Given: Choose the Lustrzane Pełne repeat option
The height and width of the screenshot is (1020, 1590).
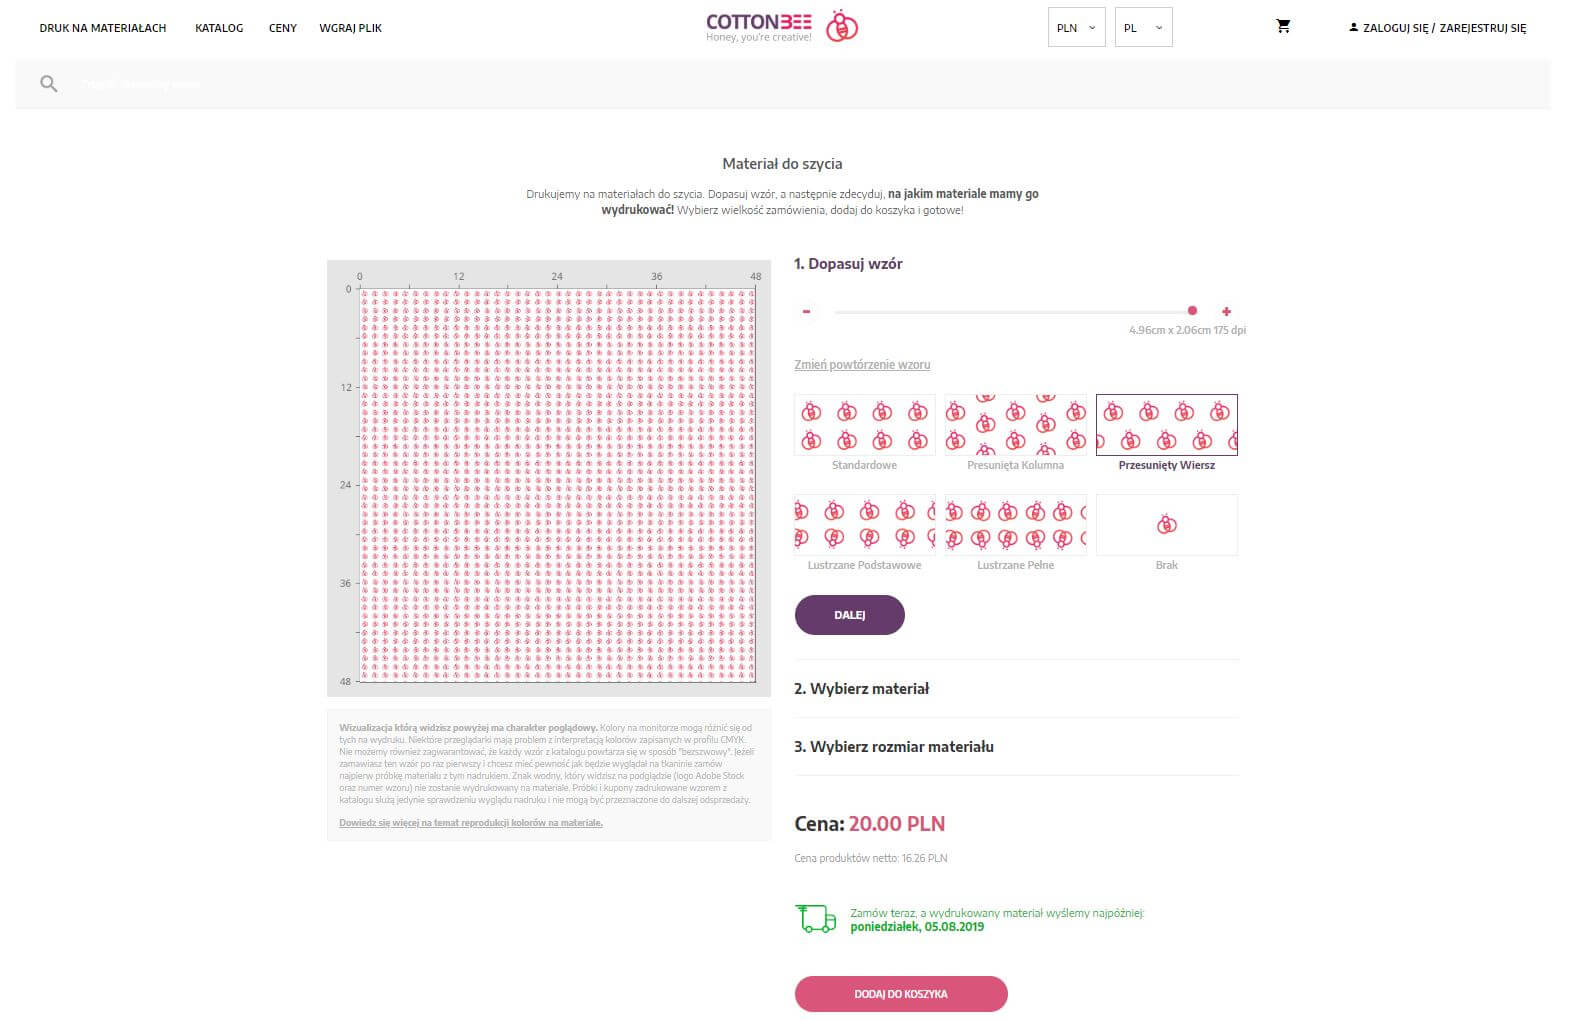Looking at the screenshot, I should coord(1015,525).
